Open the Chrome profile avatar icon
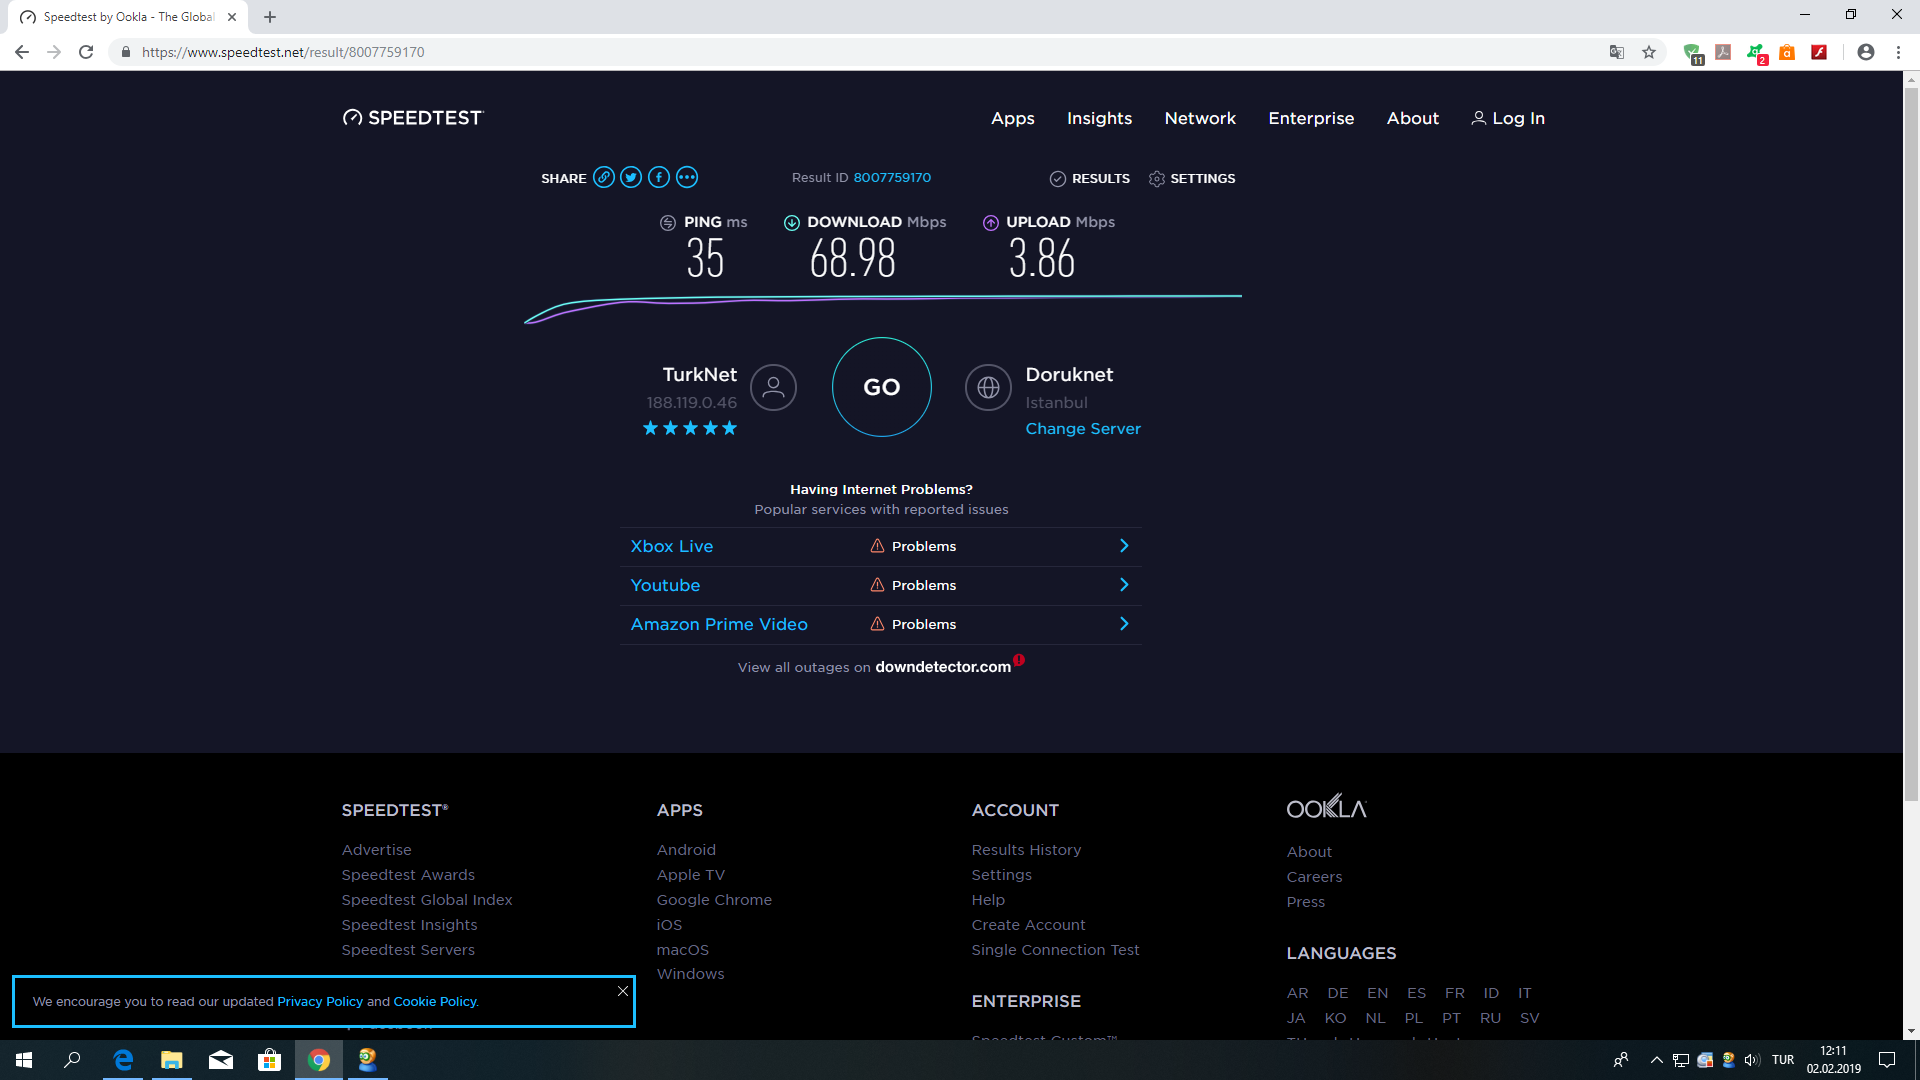 tap(1866, 52)
